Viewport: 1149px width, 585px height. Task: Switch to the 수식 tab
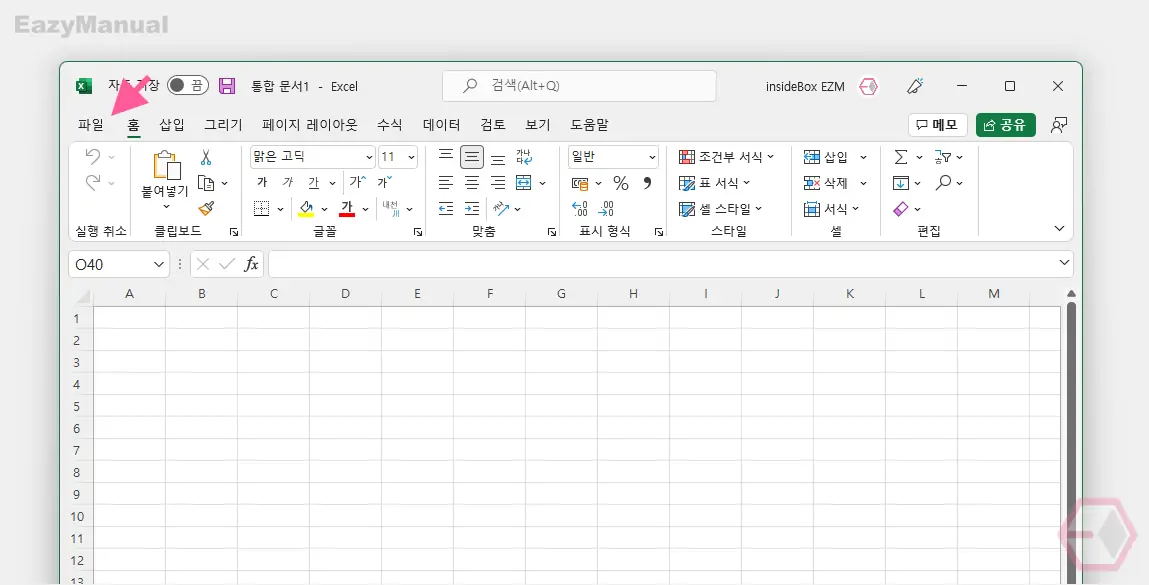390,125
